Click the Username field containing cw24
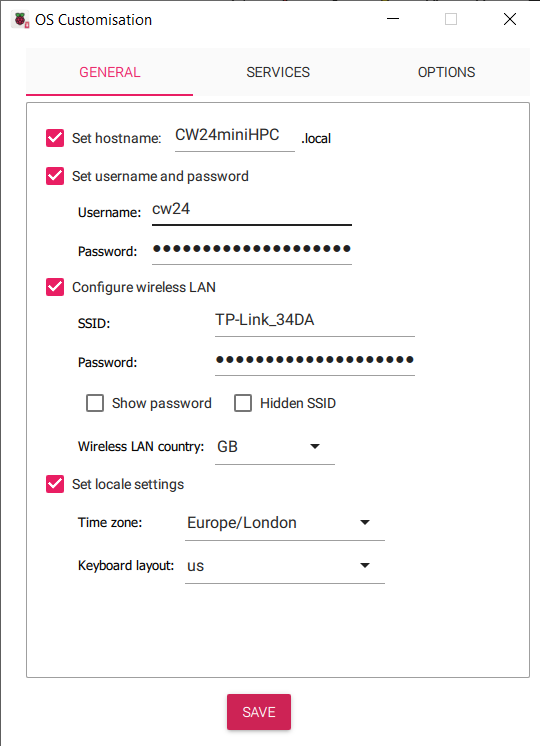Viewport: 540px width, 746px height. pos(252,210)
